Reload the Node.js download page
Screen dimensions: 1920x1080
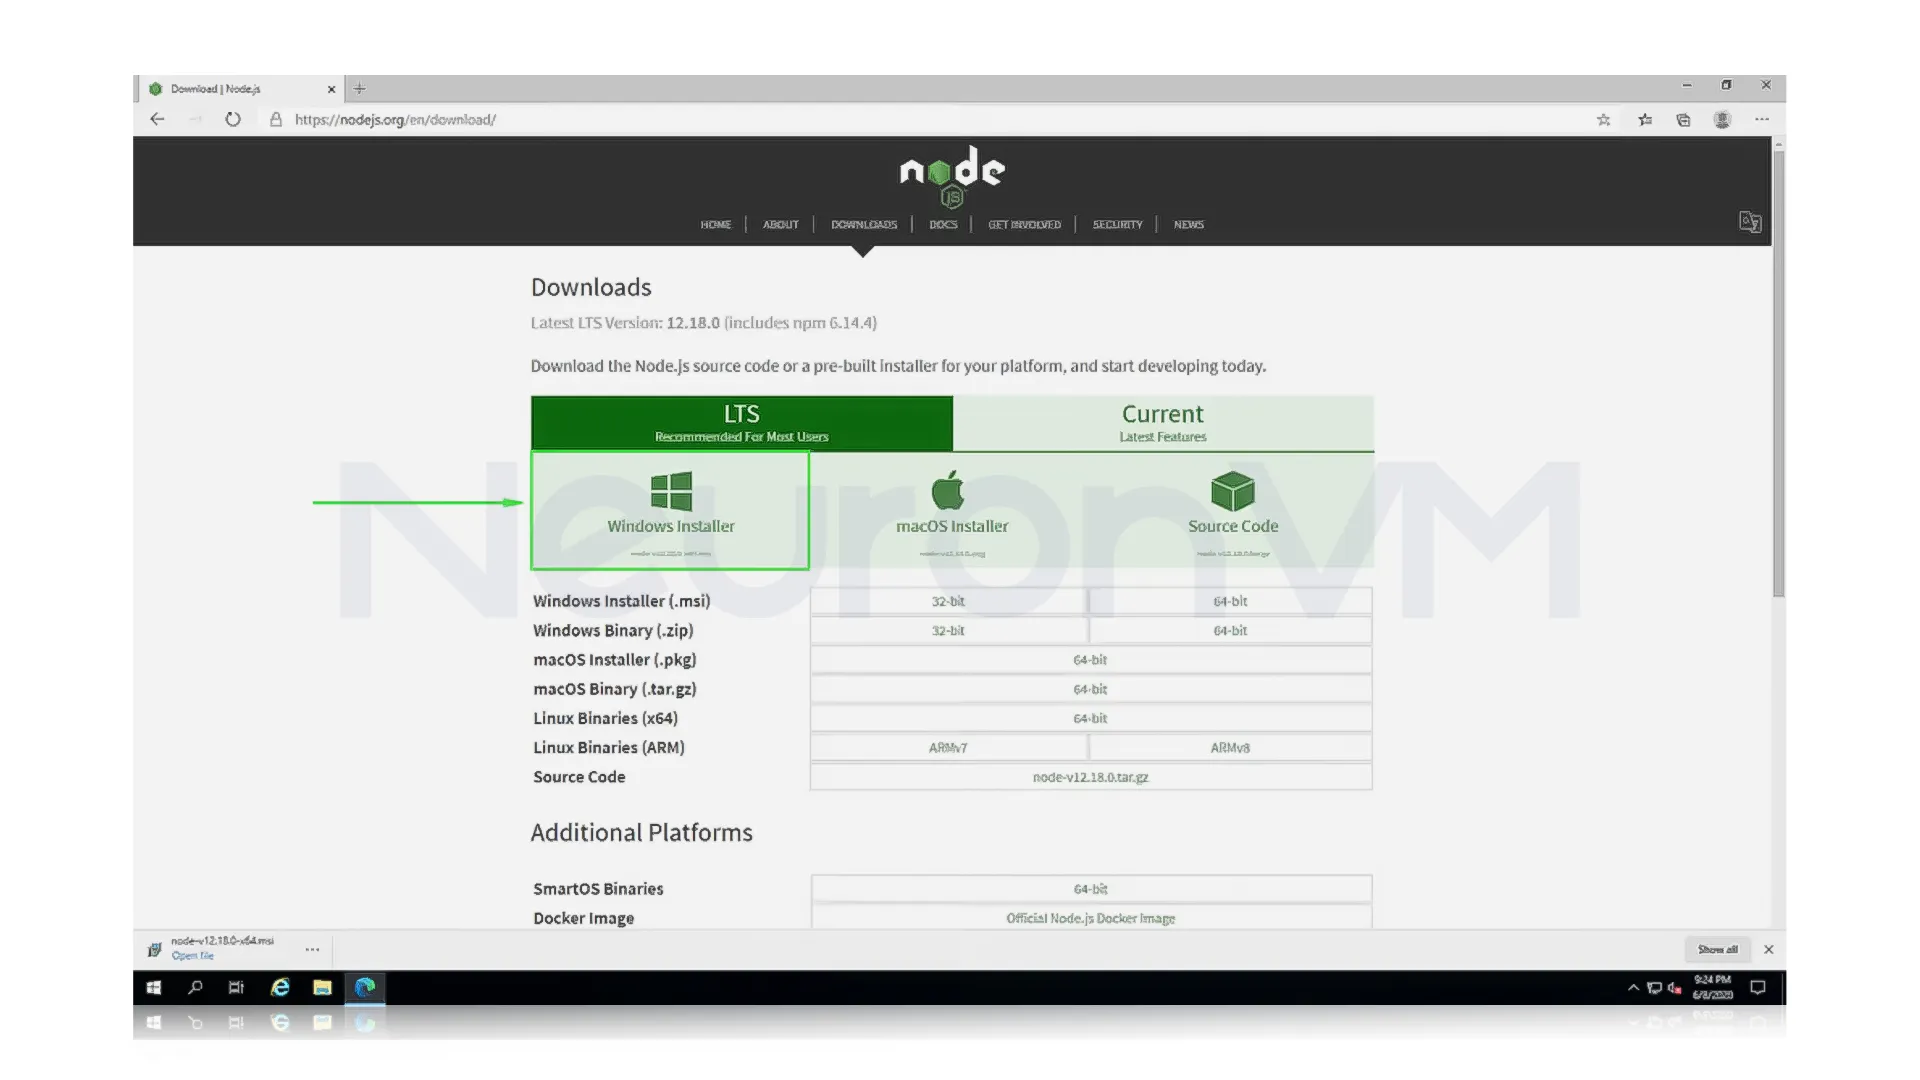click(x=233, y=119)
